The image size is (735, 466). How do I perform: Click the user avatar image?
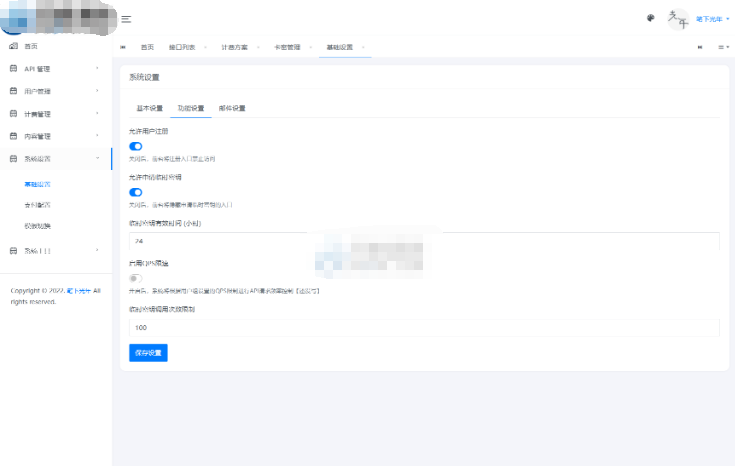[678, 19]
